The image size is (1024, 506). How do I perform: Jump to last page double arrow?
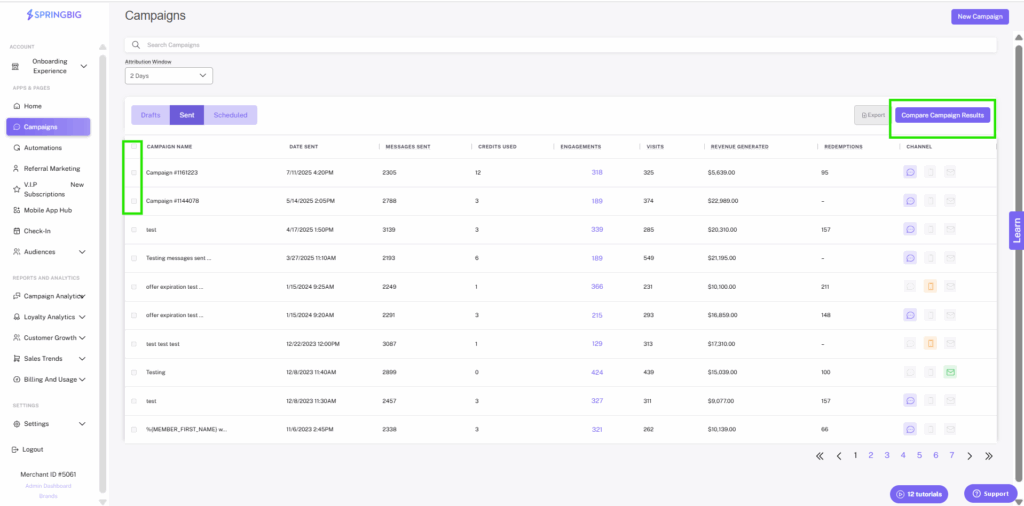989,456
